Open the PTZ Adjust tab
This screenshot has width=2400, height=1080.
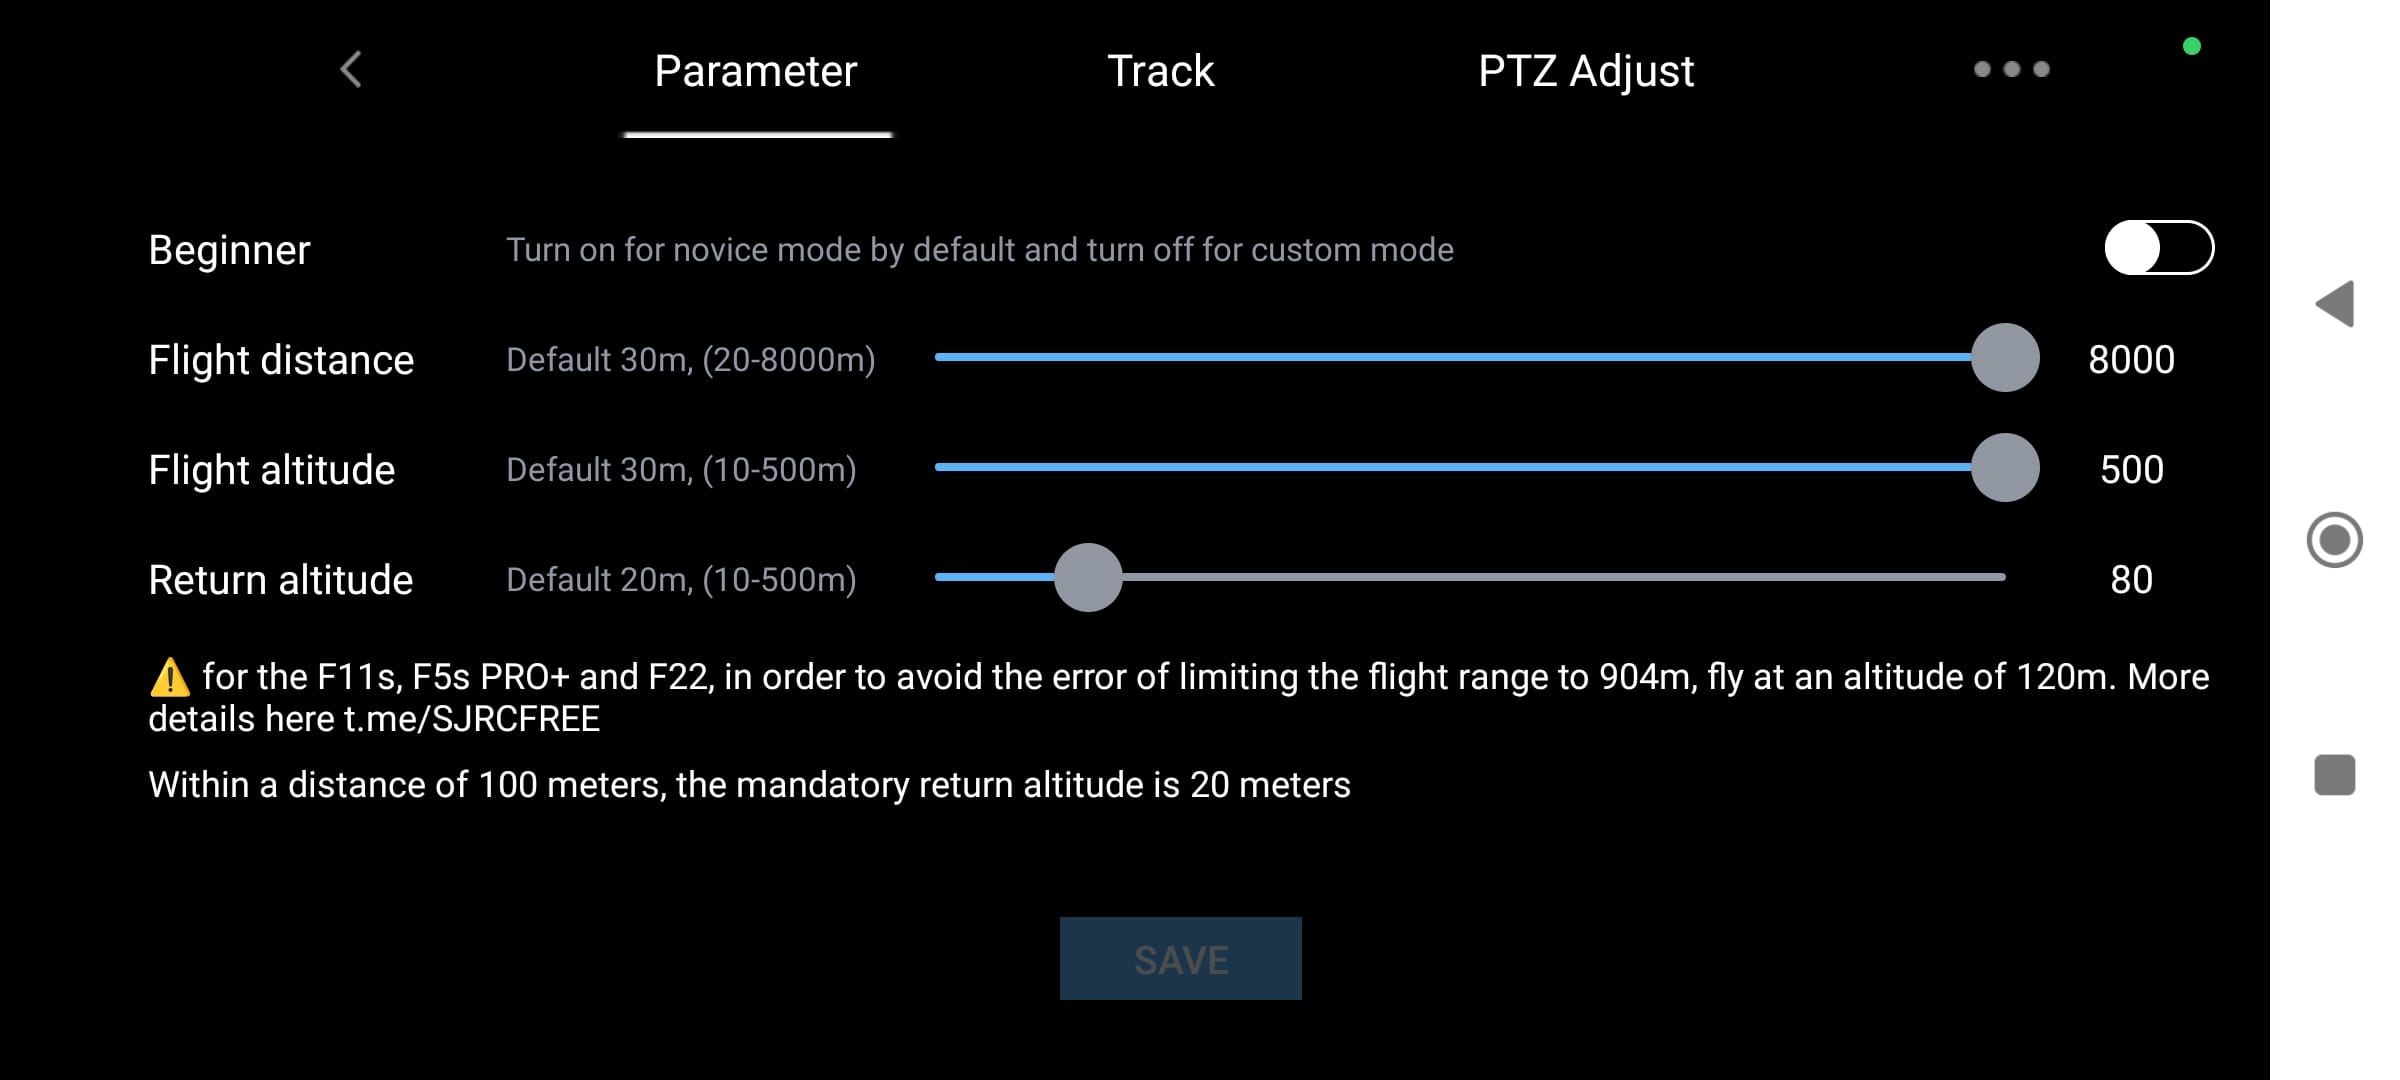[x=1585, y=72]
